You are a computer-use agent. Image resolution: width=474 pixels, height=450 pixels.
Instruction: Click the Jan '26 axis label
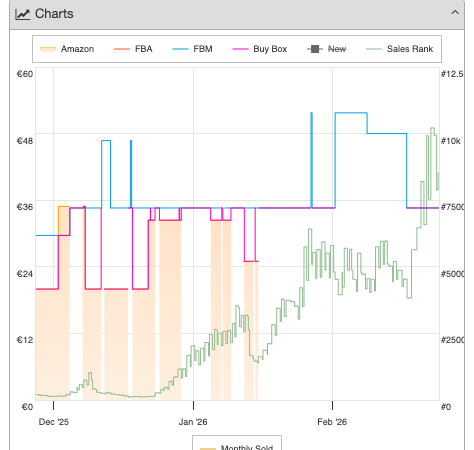tap(193, 422)
